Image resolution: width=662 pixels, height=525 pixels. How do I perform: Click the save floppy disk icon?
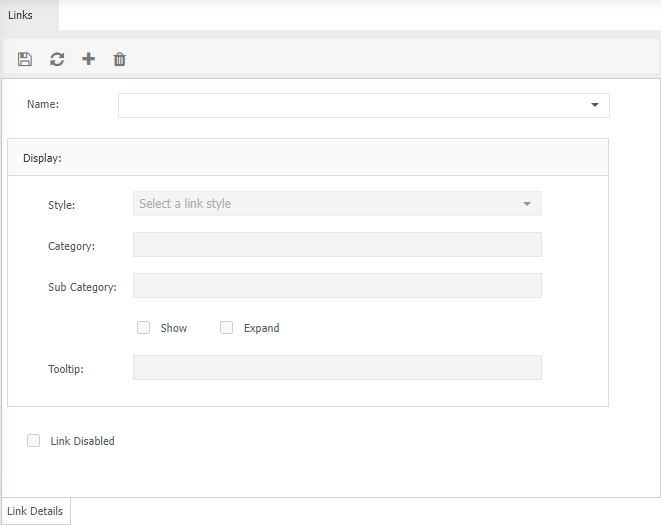(25, 59)
